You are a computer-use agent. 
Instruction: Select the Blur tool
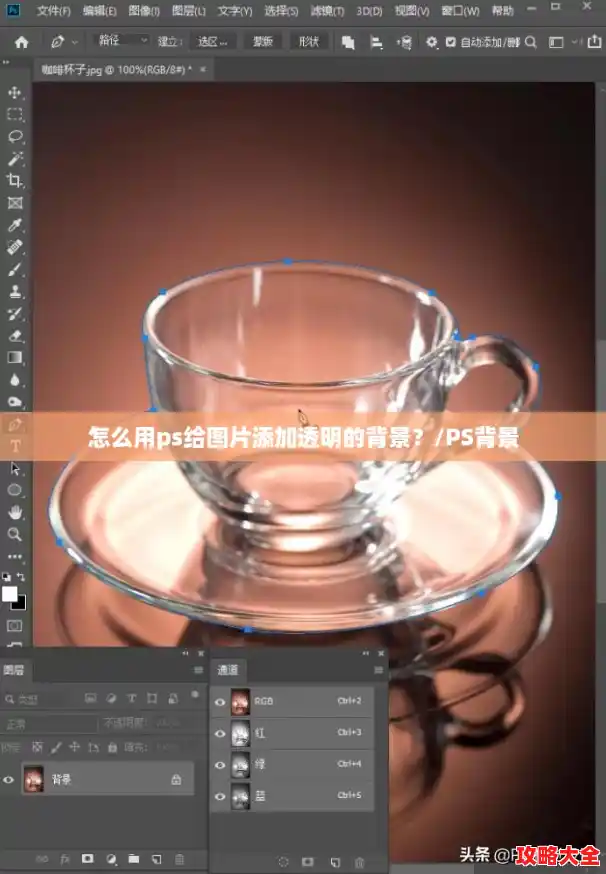[15, 380]
